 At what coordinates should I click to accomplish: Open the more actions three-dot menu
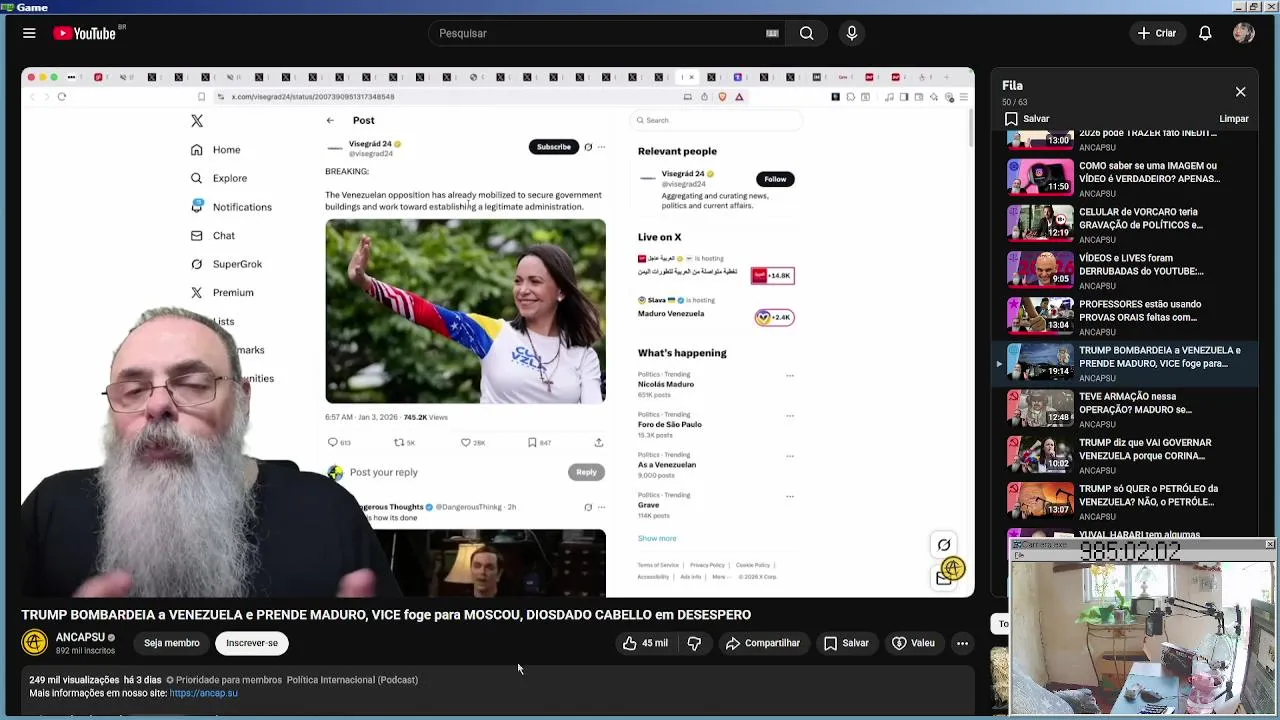pyautogui.click(x=962, y=643)
